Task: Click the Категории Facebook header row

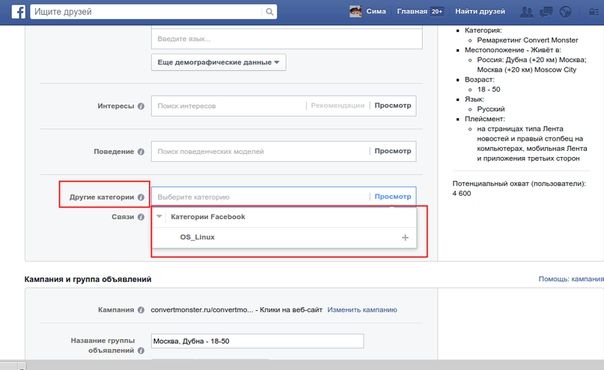Action: [284, 217]
